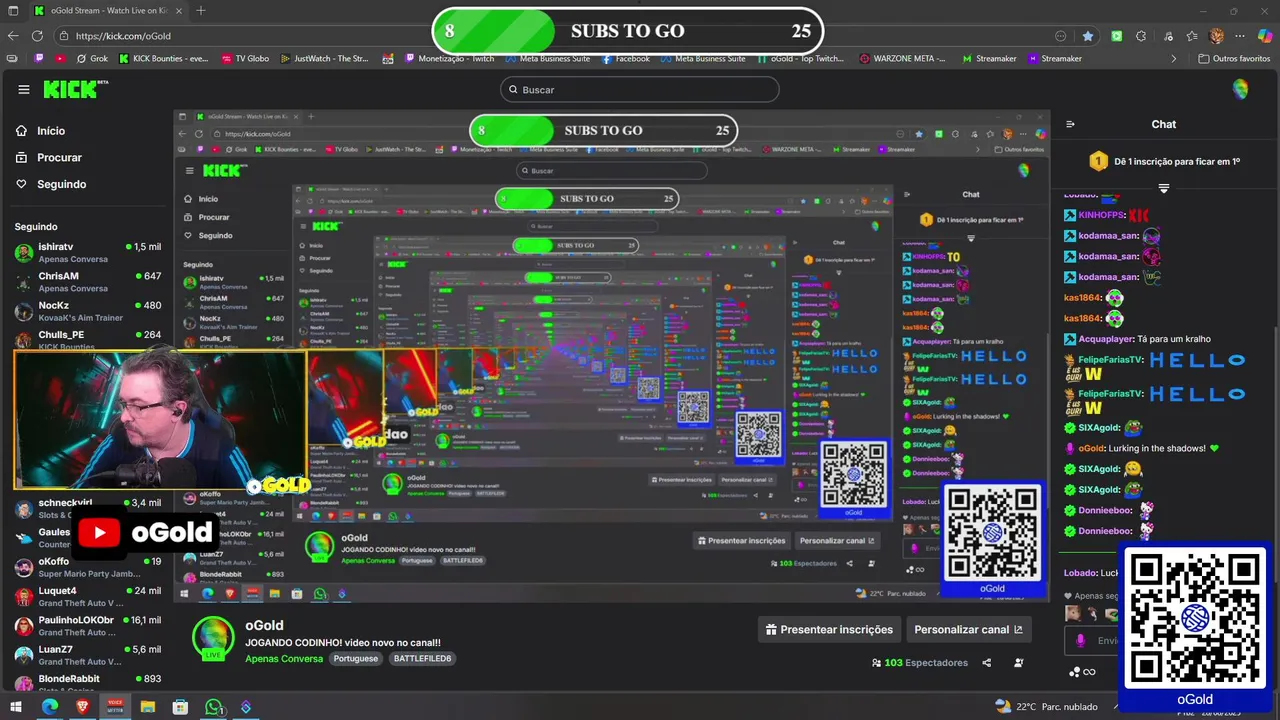This screenshot has width=1280, height=720.
Task: Open the JustWatch bookmark
Action: click(324, 58)
